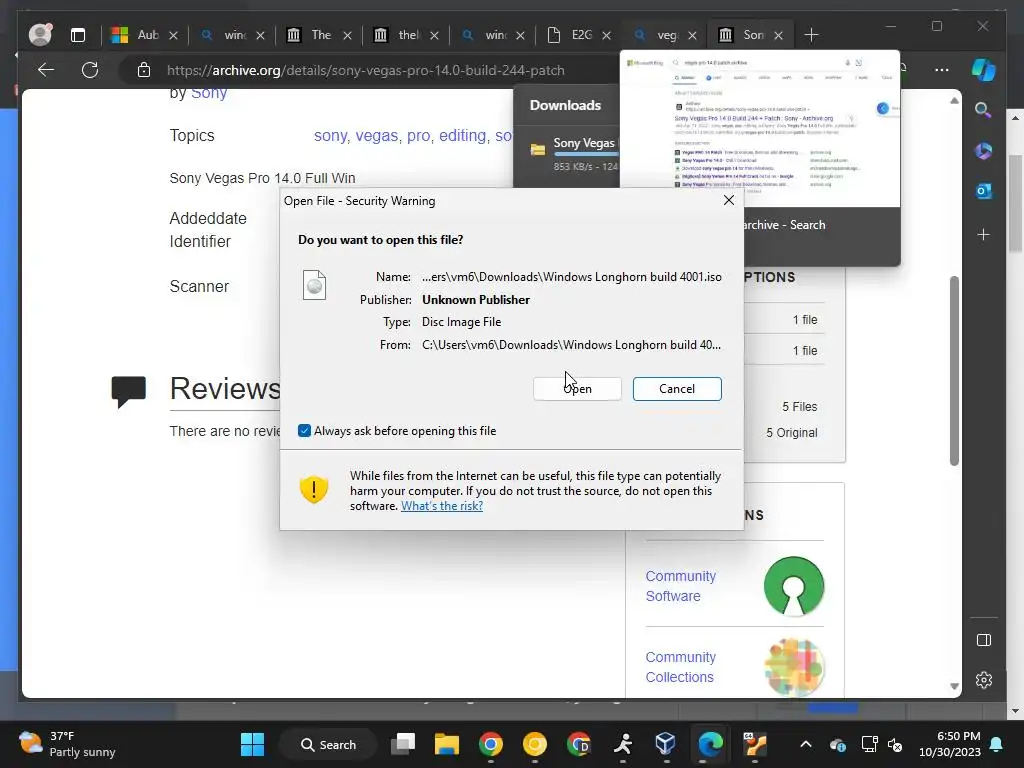Image resolution: width=1024 pixels, height=768 pixels.
Task: Open Community Collections link
Action: pyautogui.click(x=680, y=667)
